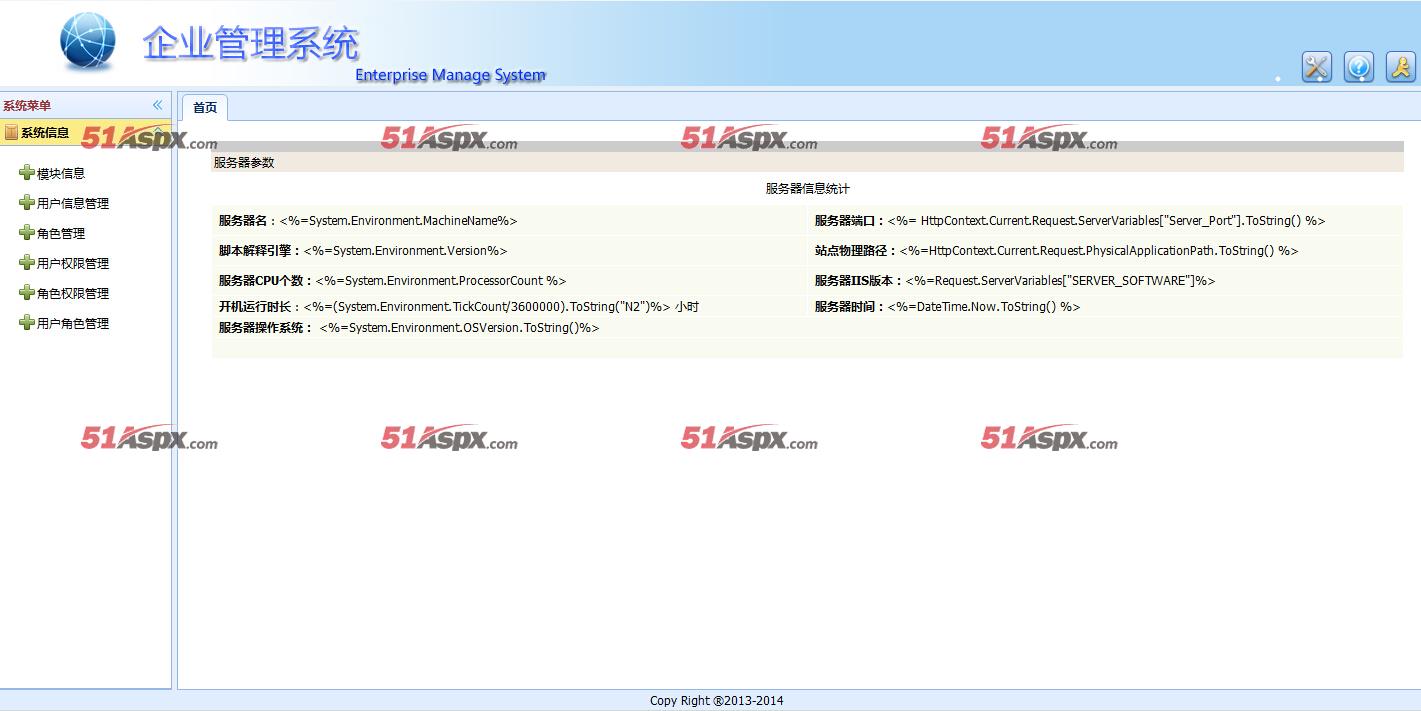The height and width of the screenshot is (711, 1421).
Task: Select the 服务器时间 row text
Action: (947, 307)
